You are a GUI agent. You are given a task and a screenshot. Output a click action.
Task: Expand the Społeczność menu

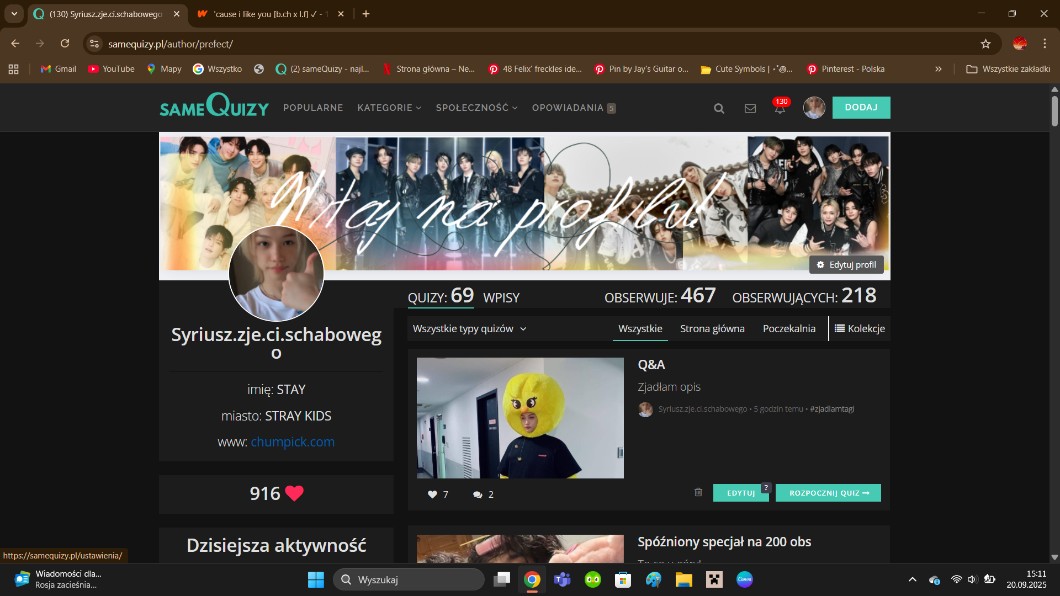click(476, 108)
